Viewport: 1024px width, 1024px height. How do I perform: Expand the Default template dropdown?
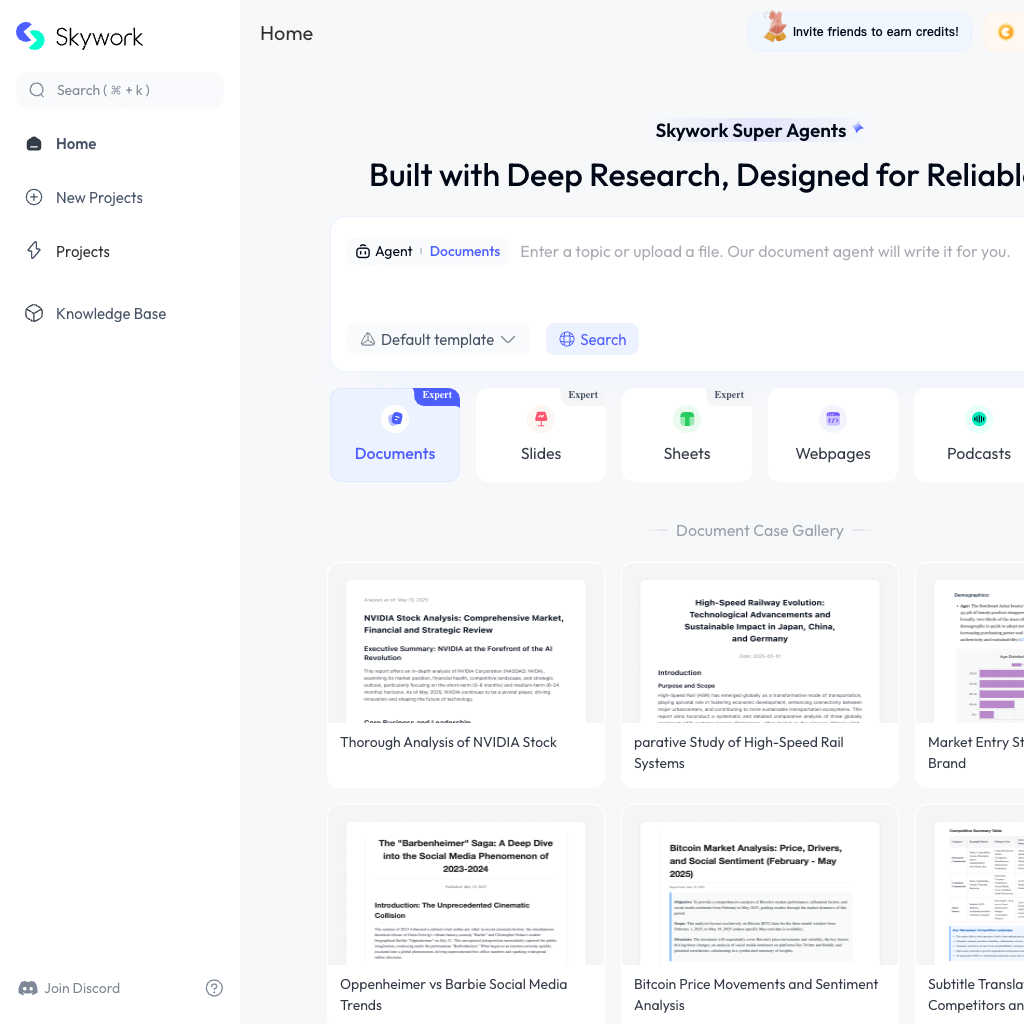click(438, 340)
